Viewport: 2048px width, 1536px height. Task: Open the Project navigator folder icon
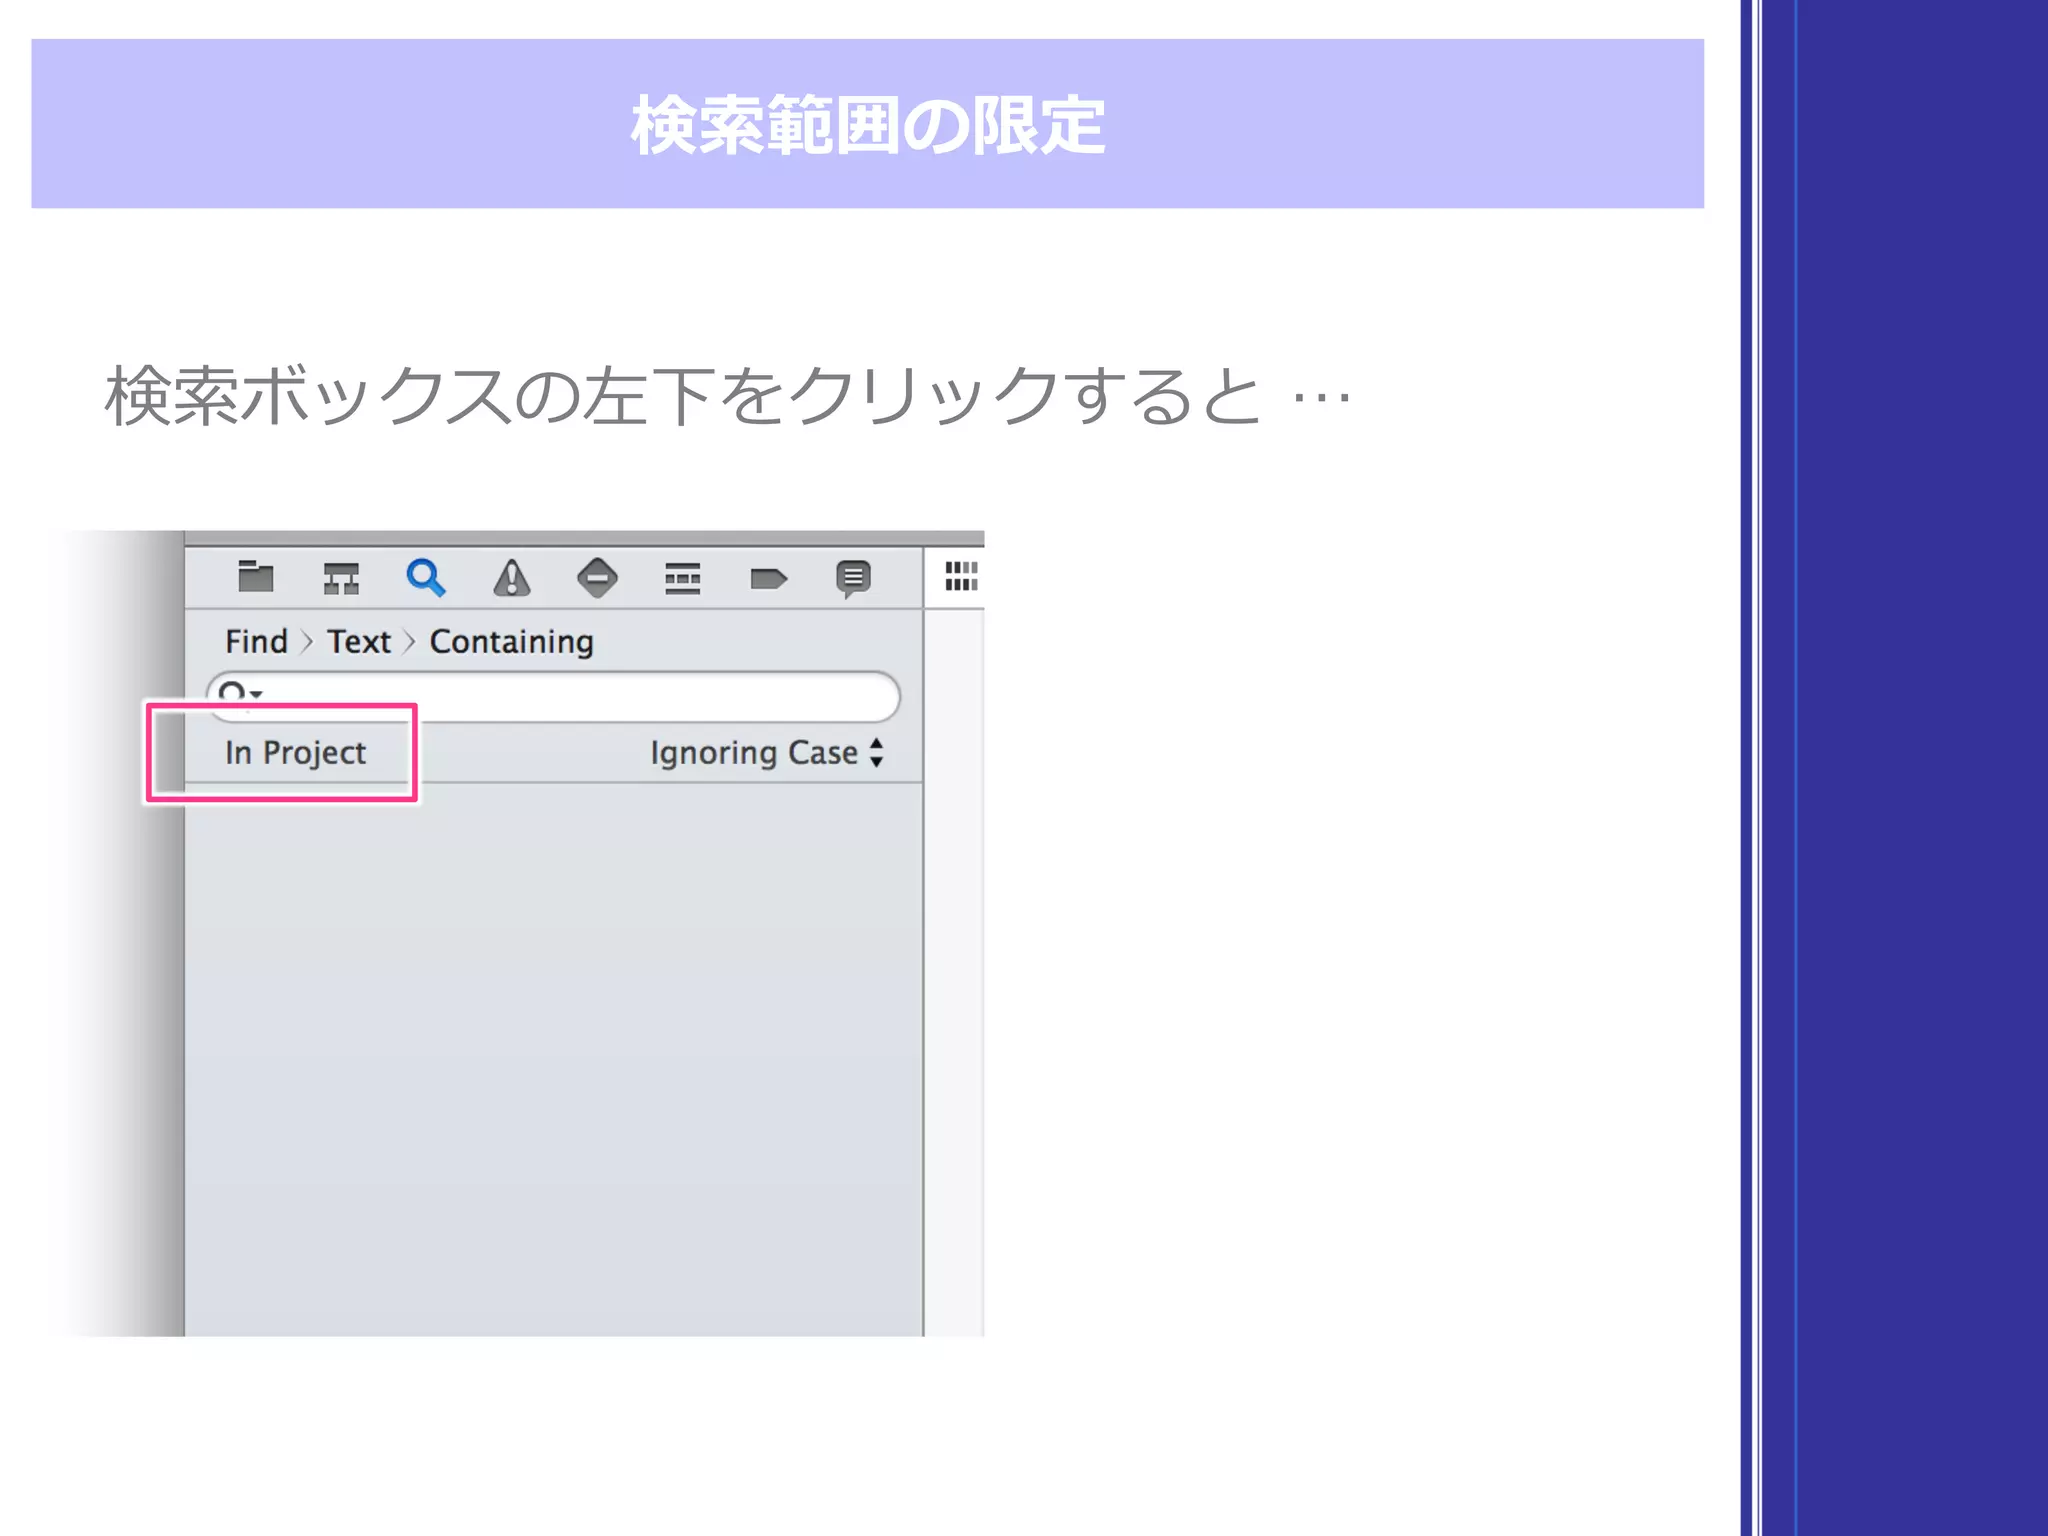pos(256,577)
